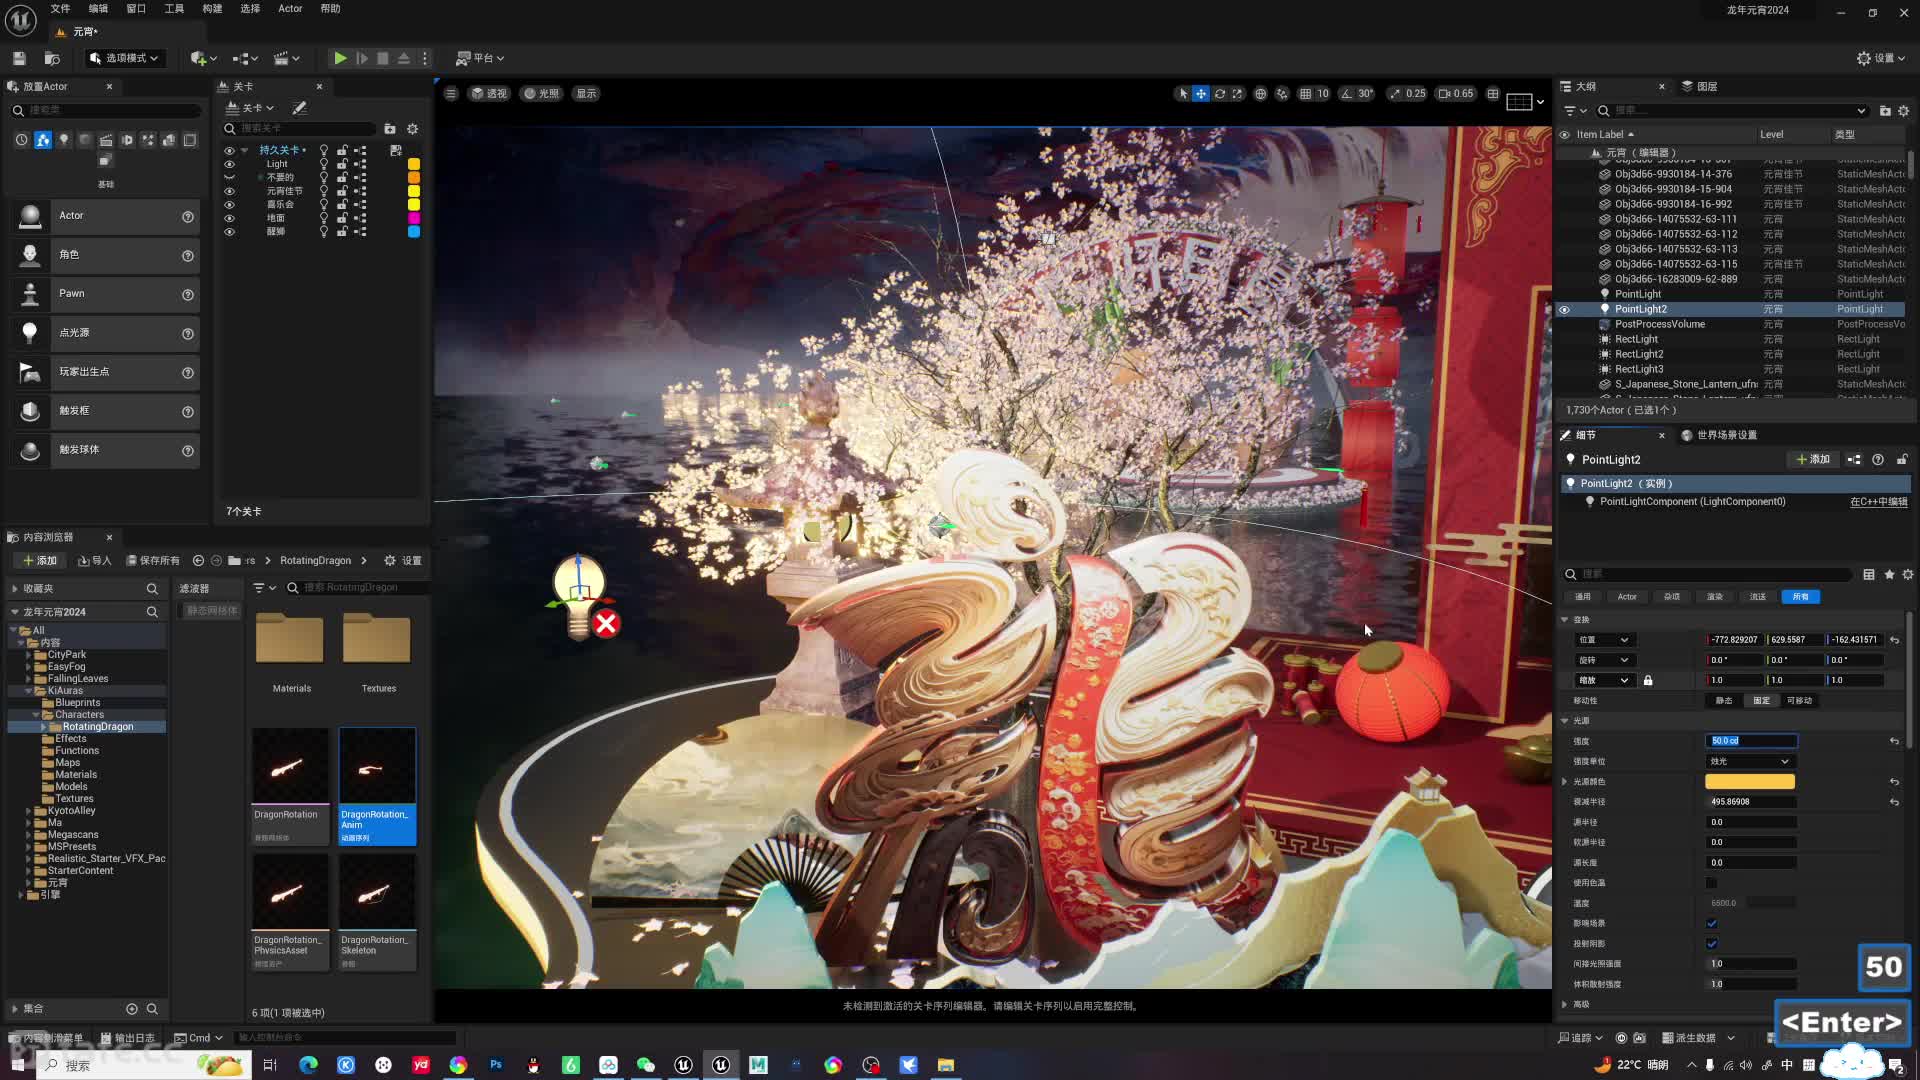Open the yellow 光源颜色 color swatch
1920x1080 pixels.
pos(1750,782)
